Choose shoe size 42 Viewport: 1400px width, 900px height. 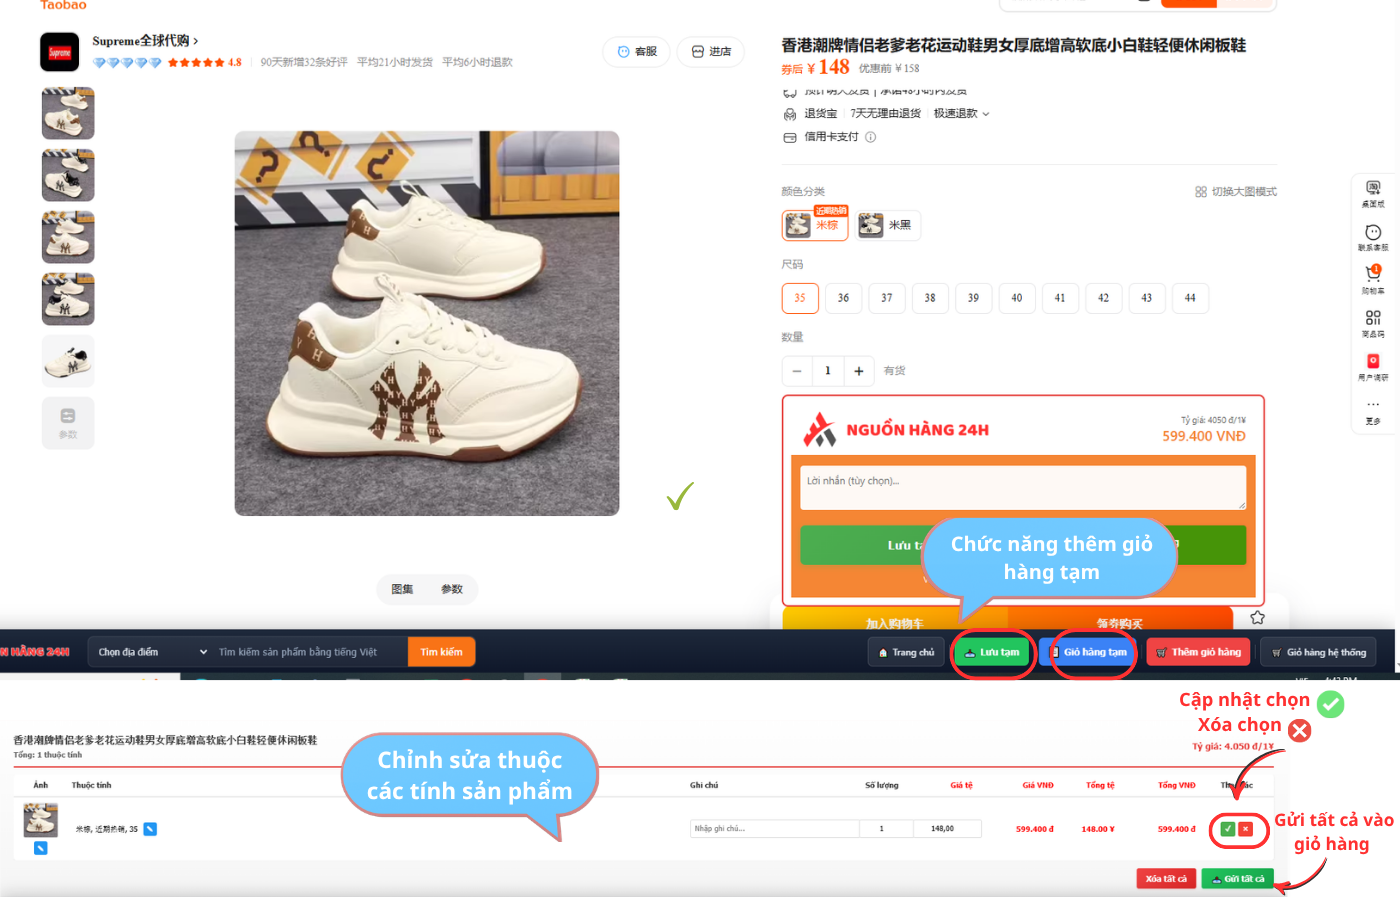pyautogui.click(x=1103, y=298)
